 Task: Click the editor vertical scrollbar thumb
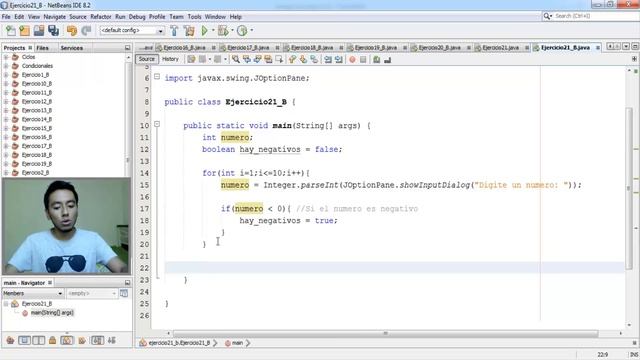629,188
